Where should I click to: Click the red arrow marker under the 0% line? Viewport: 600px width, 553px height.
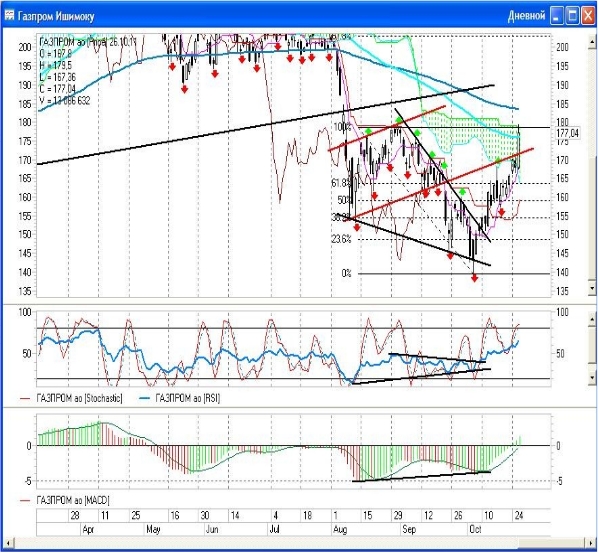tap(474, 278)
